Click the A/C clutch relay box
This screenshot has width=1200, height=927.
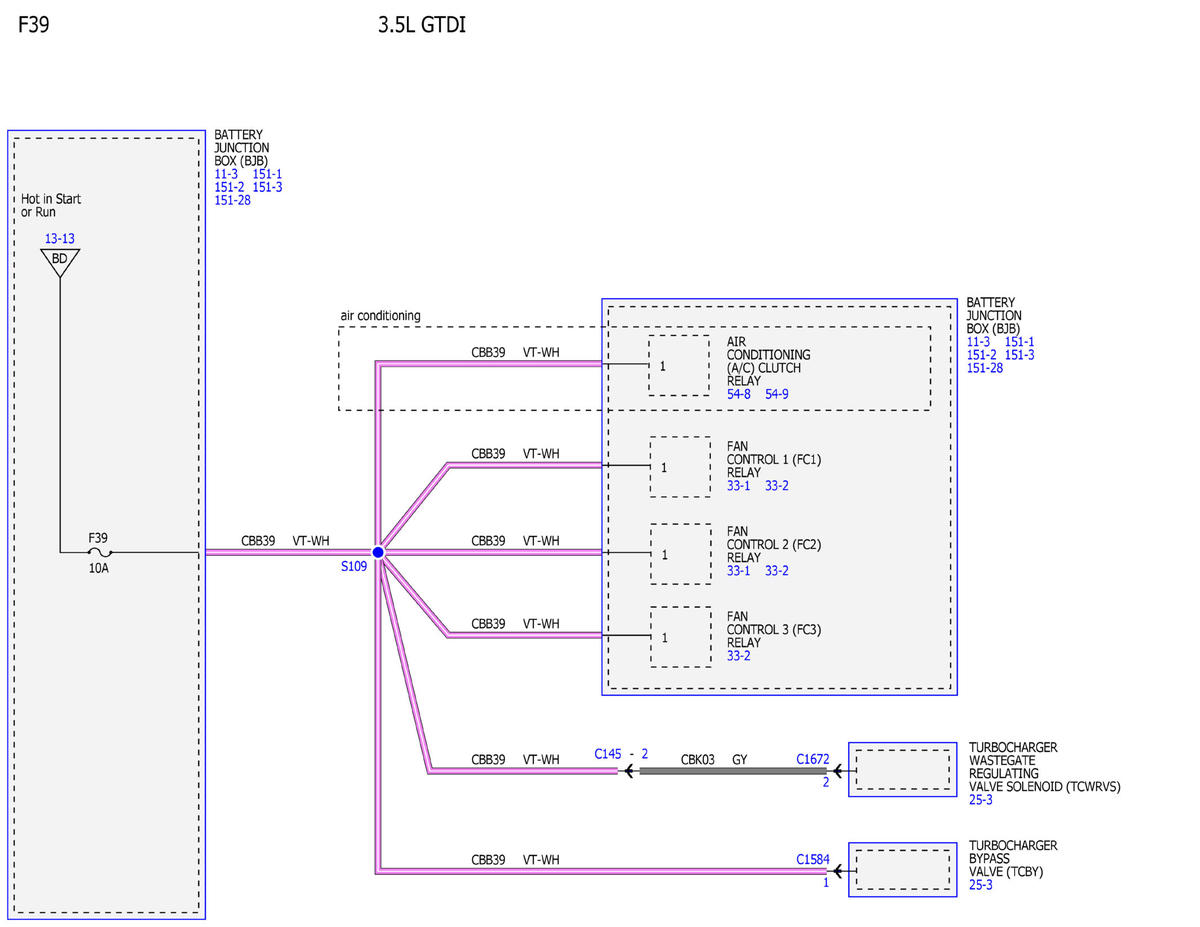tap(679, 366)
